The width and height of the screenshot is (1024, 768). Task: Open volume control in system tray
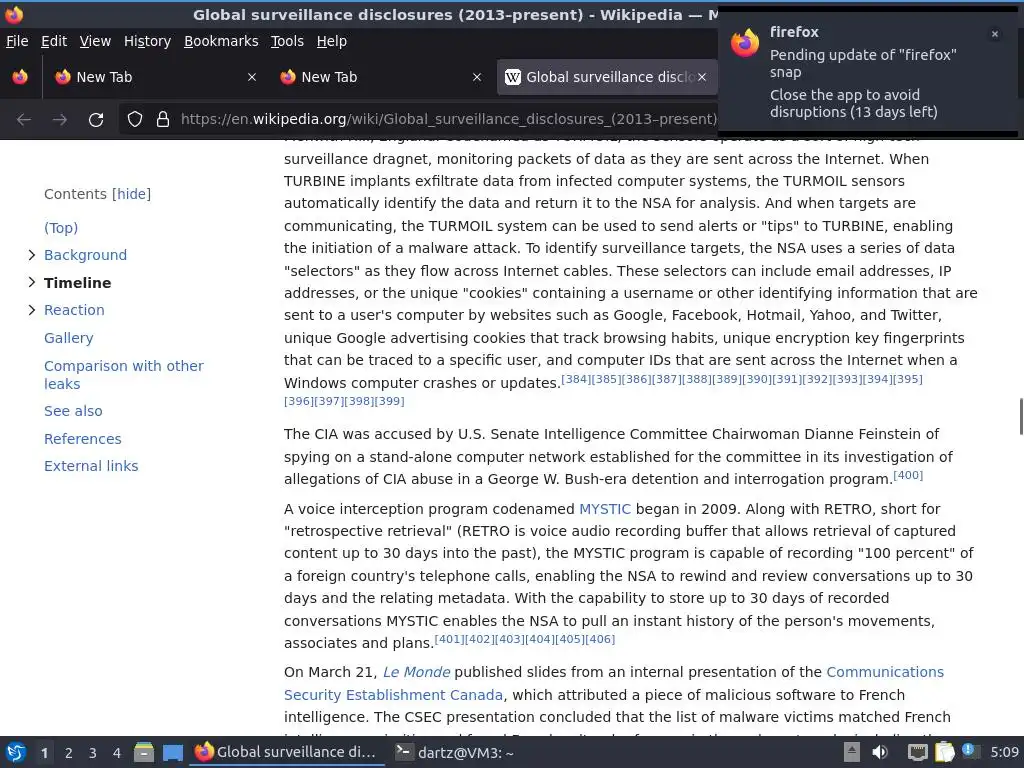click(x=880, y=752)
